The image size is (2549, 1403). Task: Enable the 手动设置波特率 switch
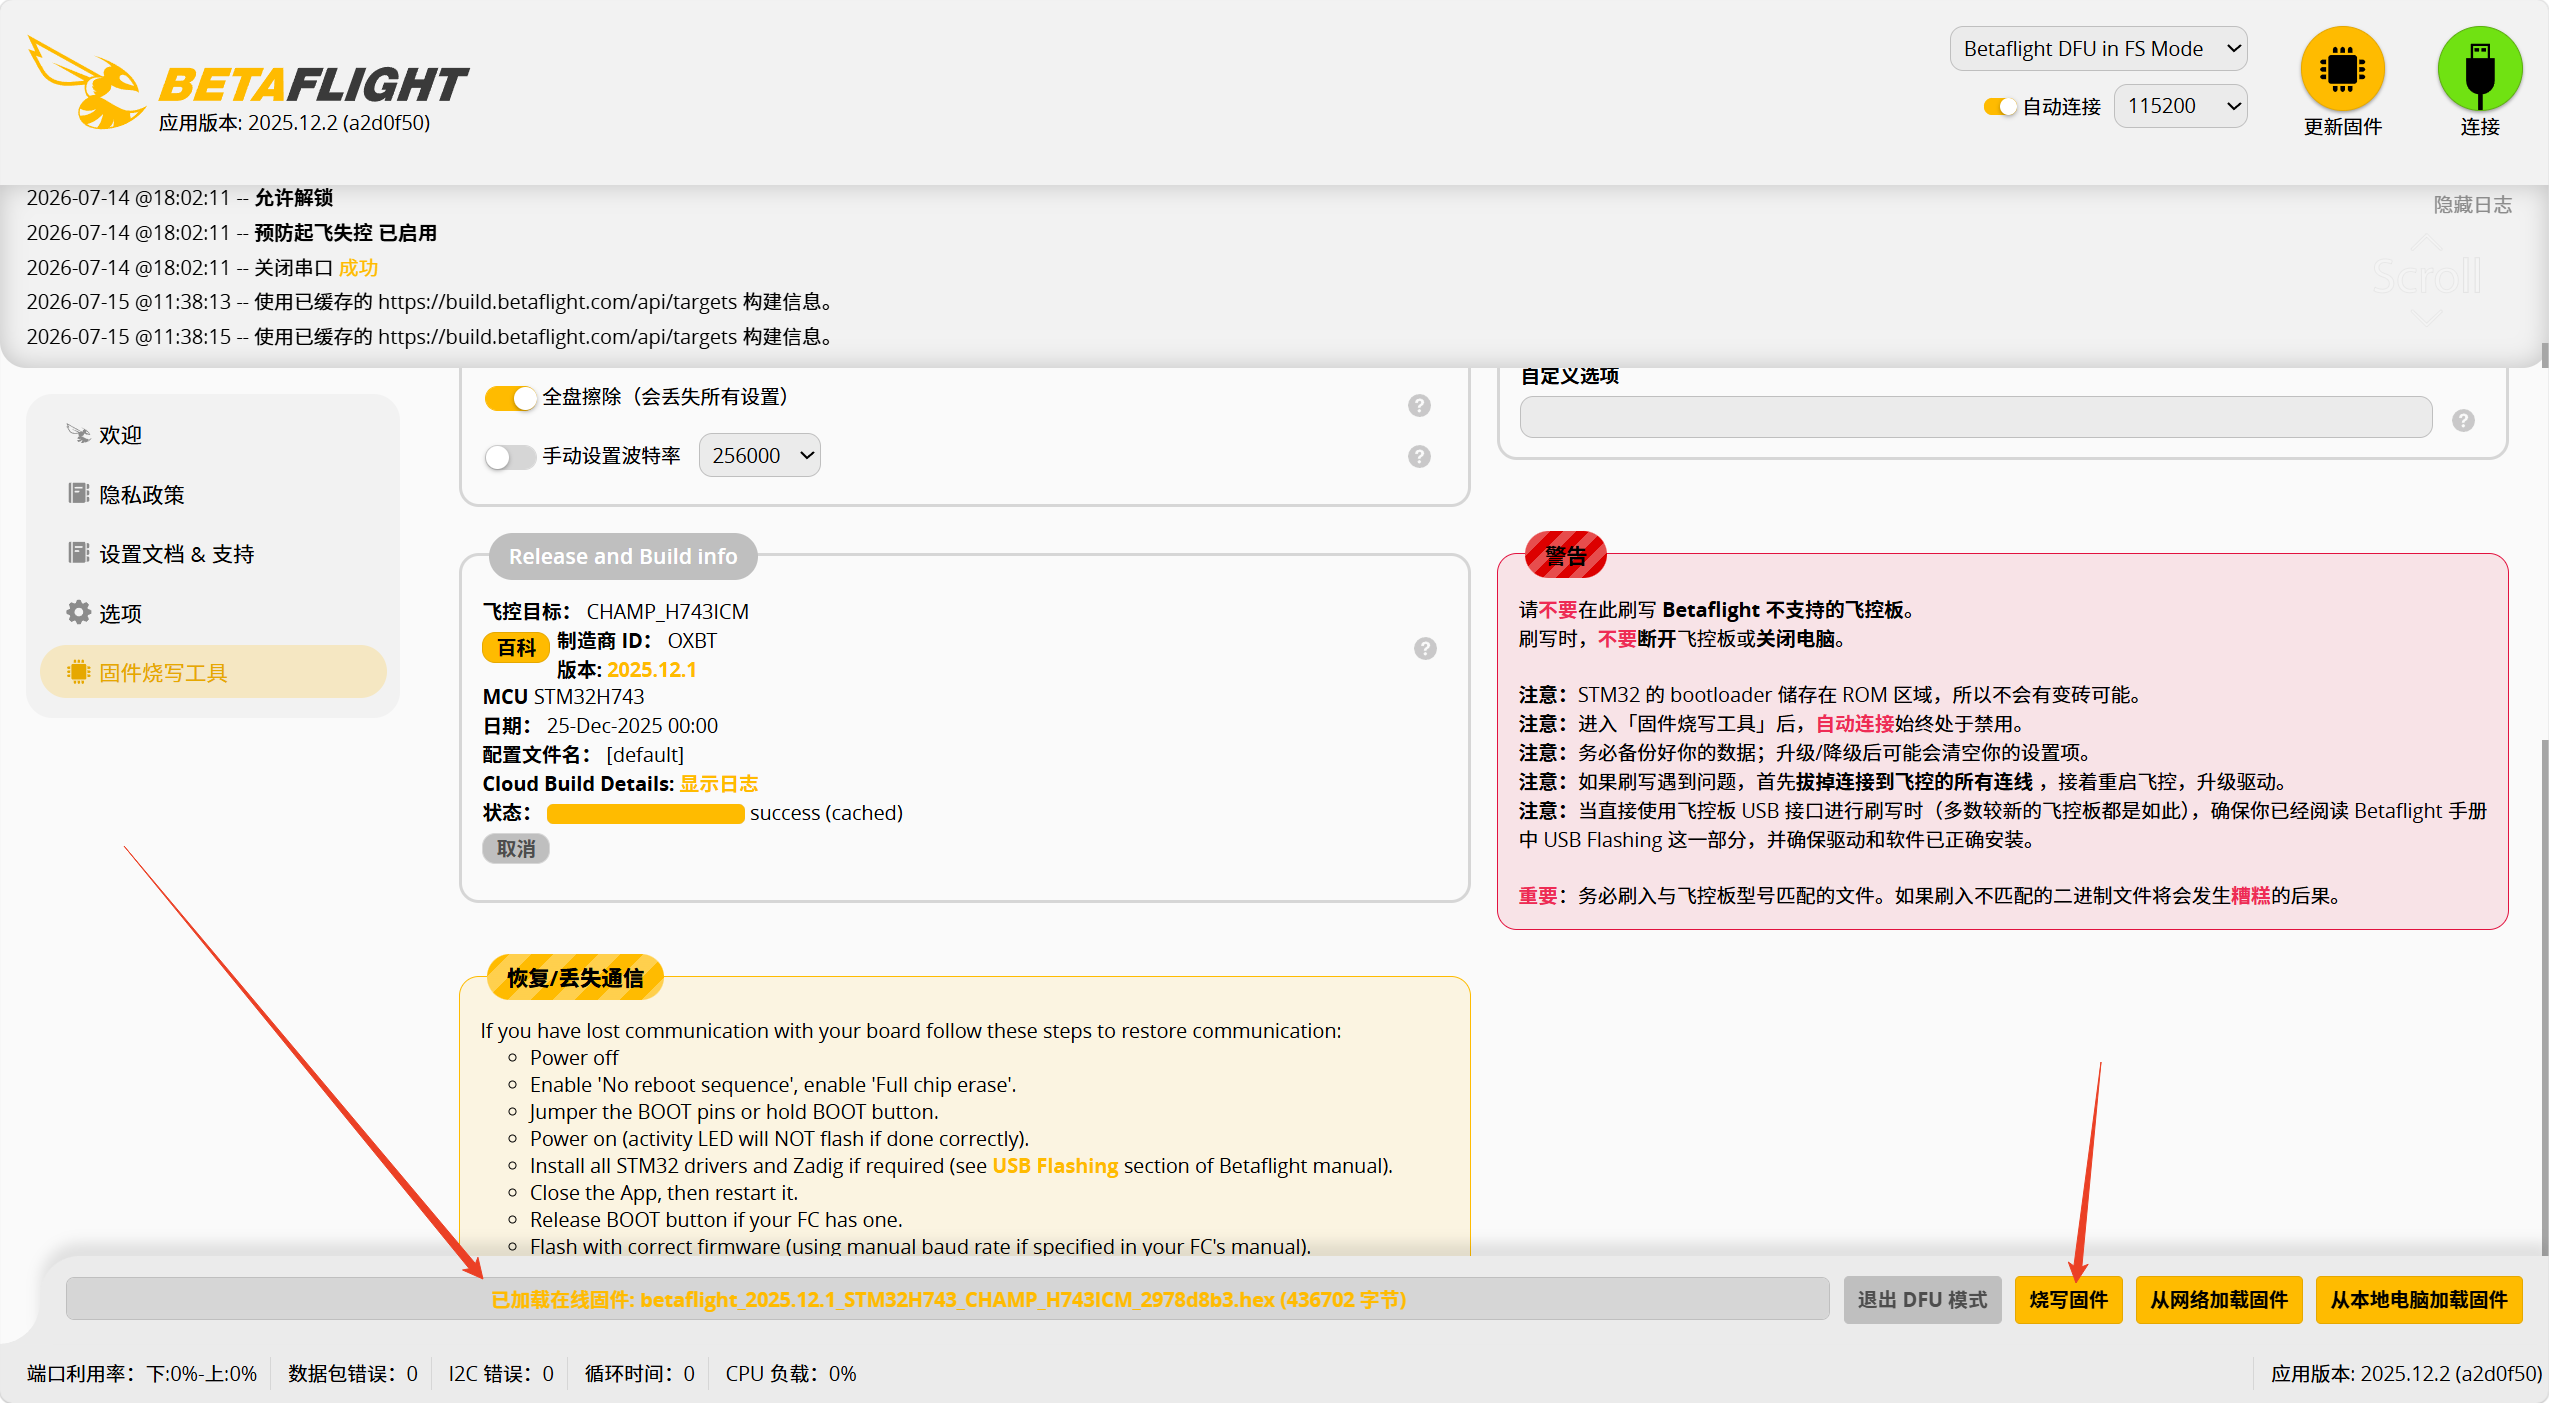pyautogui.click(x=511, y=457)
